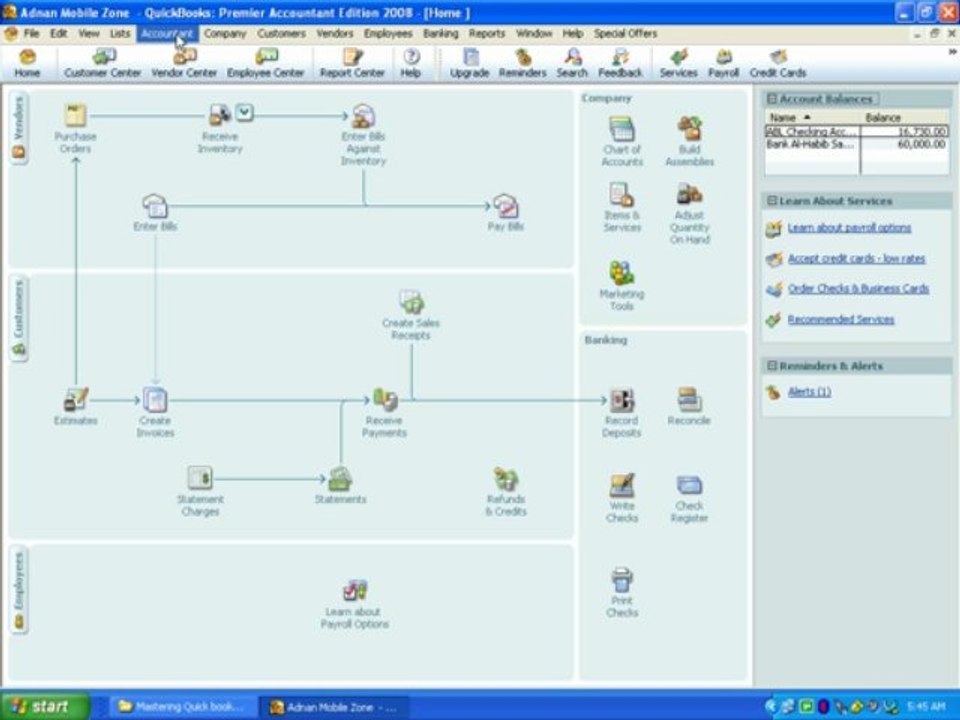
Task: Open Reminders from toolbar
Action: (523, 64)
